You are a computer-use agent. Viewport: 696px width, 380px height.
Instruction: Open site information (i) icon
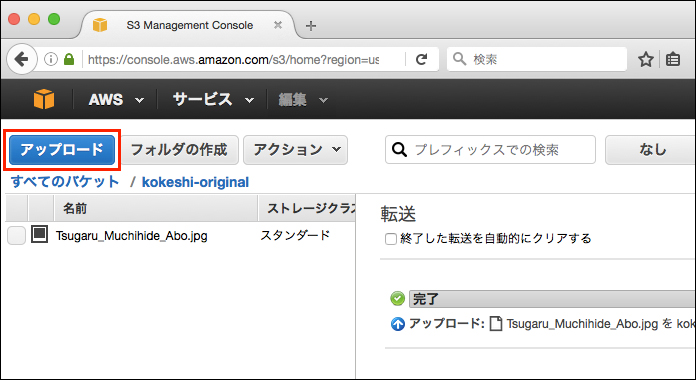(x=51, y=59)
